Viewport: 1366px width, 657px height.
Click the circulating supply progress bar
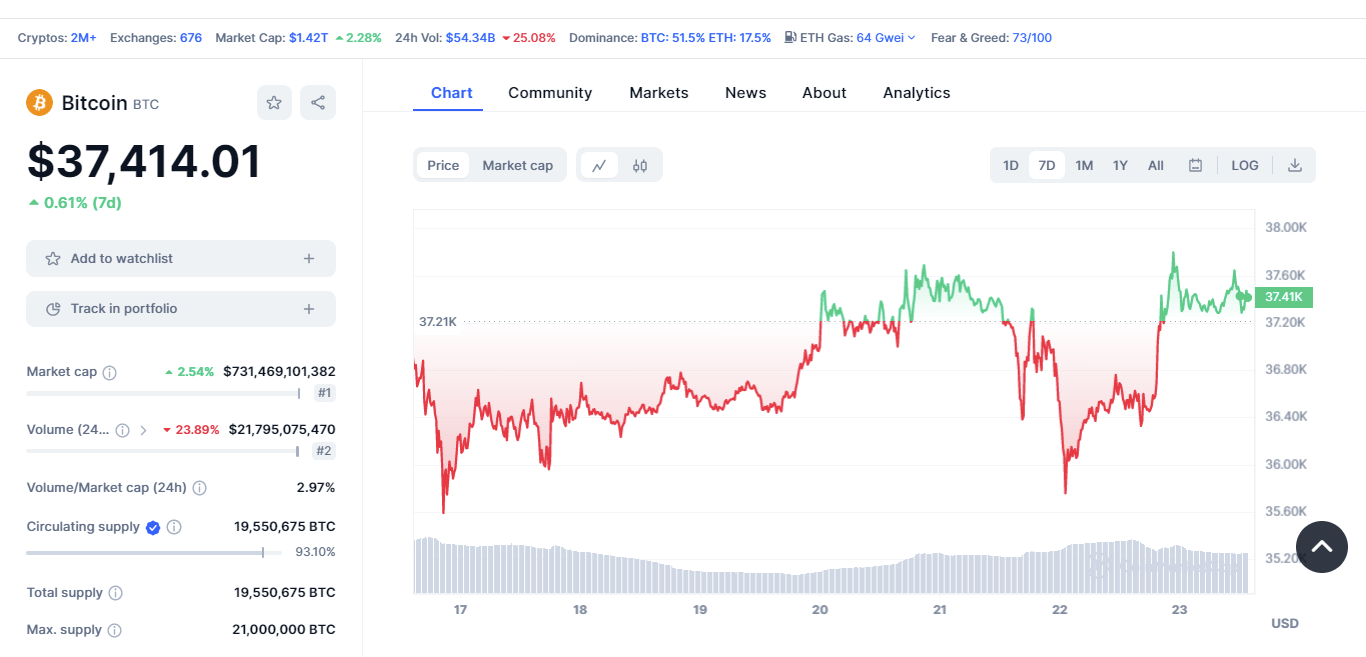click(x=153, y=552)
